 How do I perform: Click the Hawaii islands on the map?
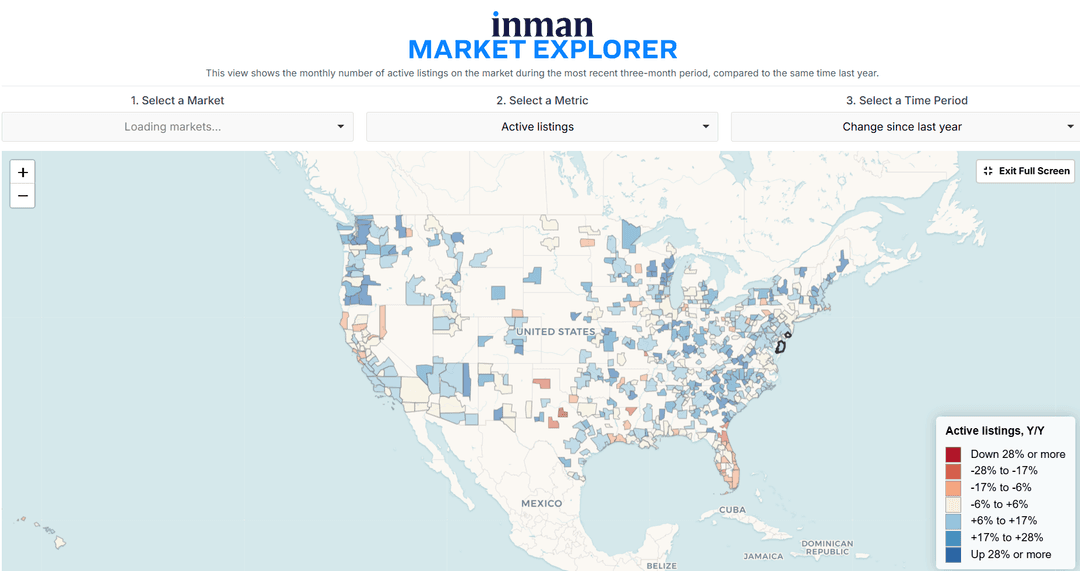(43, 531)
